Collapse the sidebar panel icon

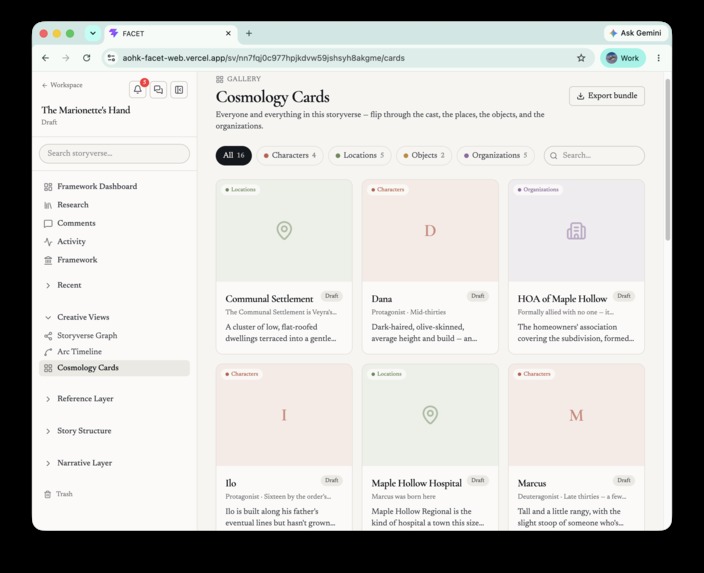(x=179, y=89)
